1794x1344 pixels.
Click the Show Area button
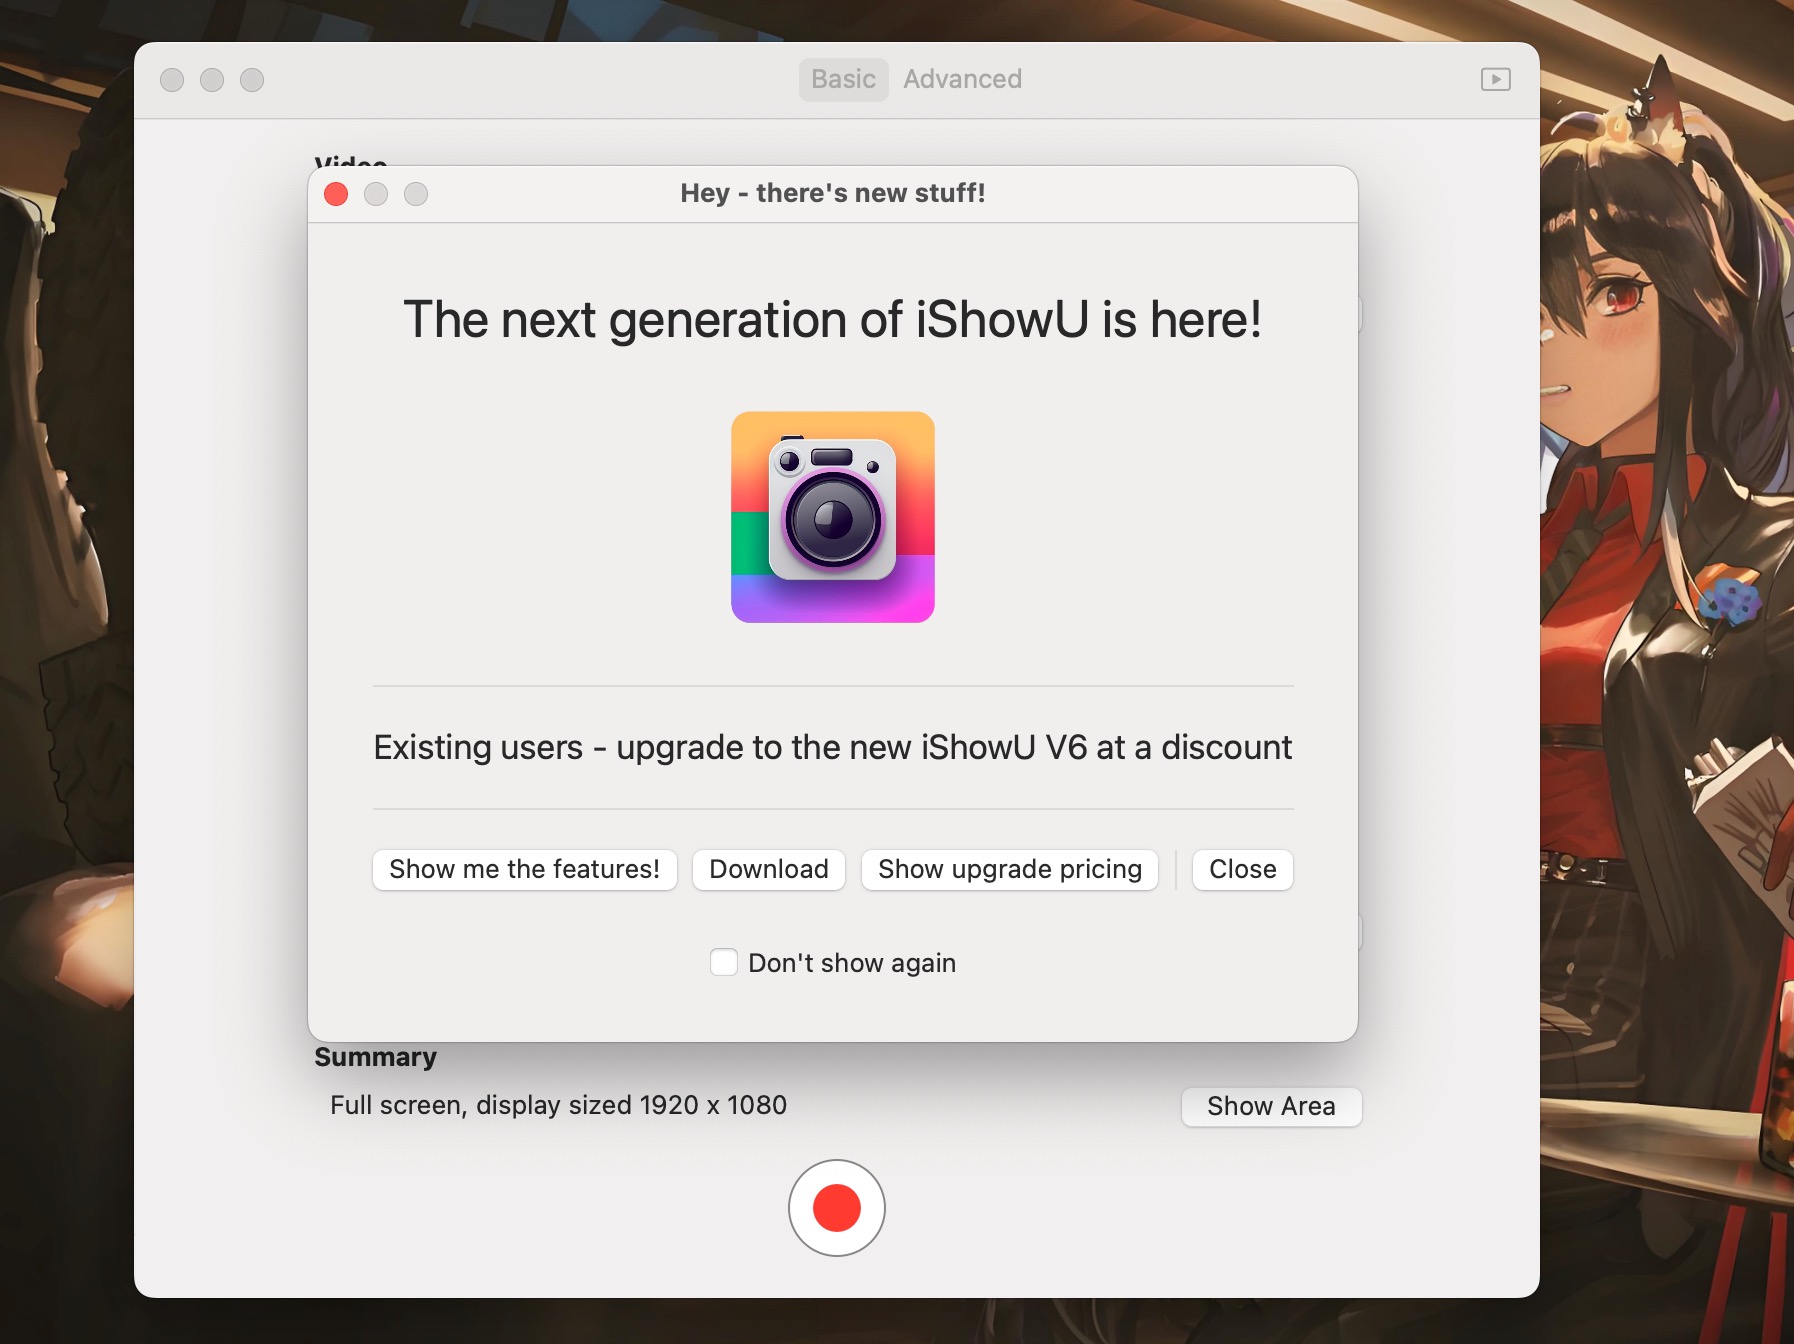(1271, 1106)
